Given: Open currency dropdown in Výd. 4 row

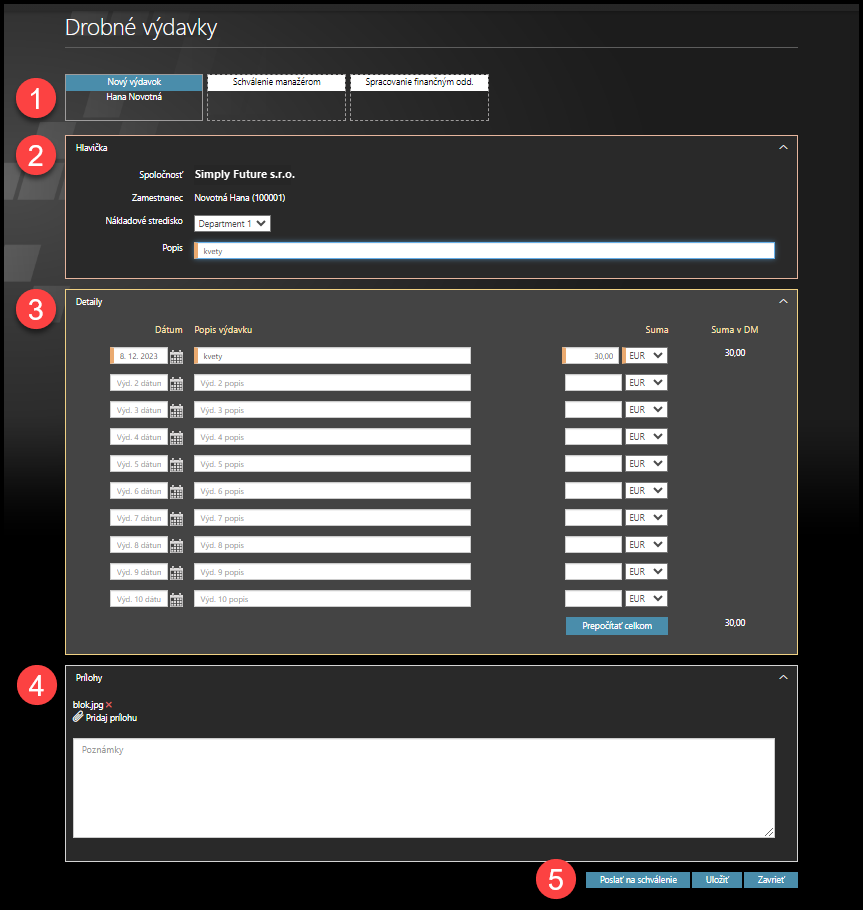Looking at the screenshot, I should point(645,437).
